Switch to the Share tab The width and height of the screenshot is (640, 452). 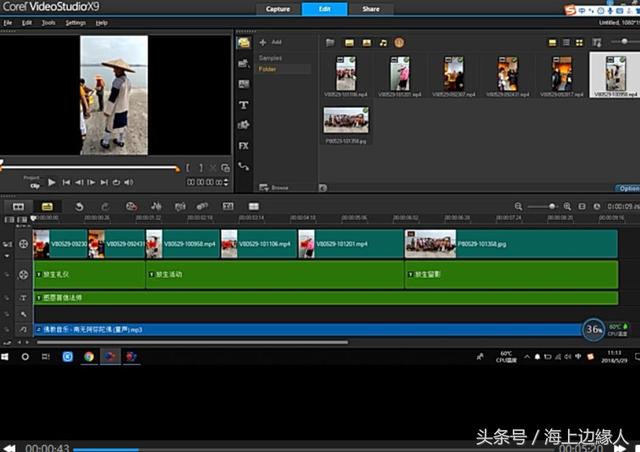pos(371,9)
